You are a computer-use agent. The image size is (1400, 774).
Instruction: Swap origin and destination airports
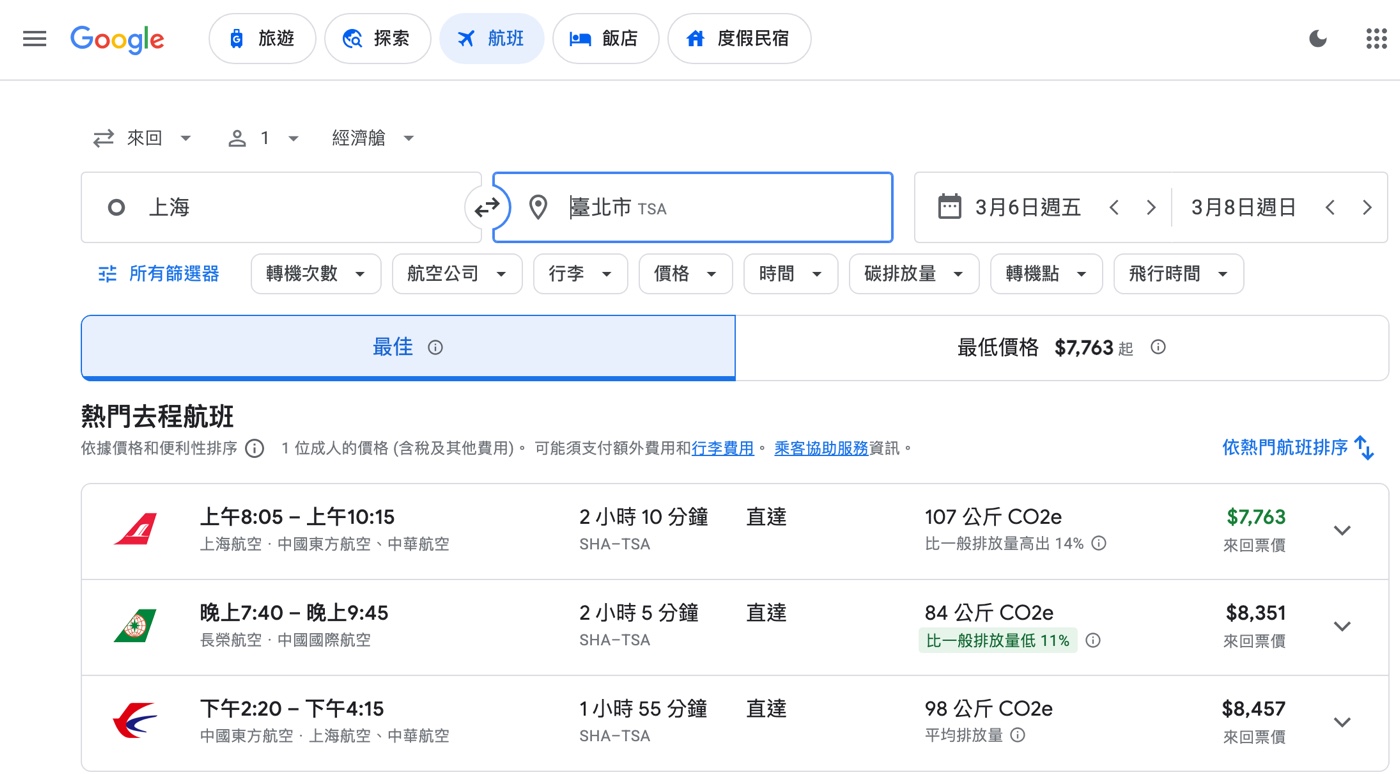point(487,207)
